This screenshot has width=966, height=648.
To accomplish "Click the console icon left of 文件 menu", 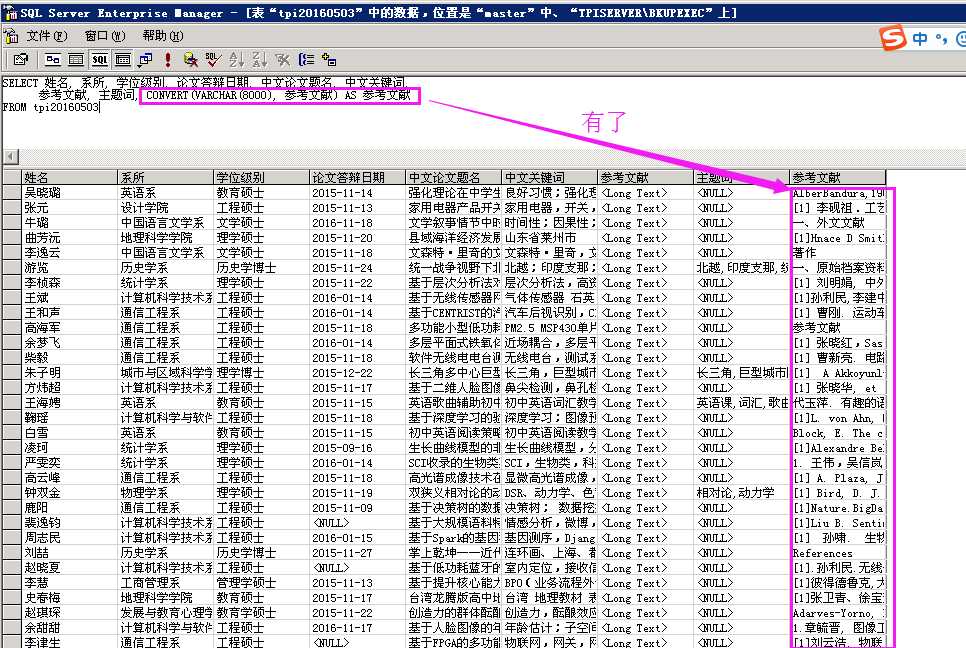I will point(11,36).
